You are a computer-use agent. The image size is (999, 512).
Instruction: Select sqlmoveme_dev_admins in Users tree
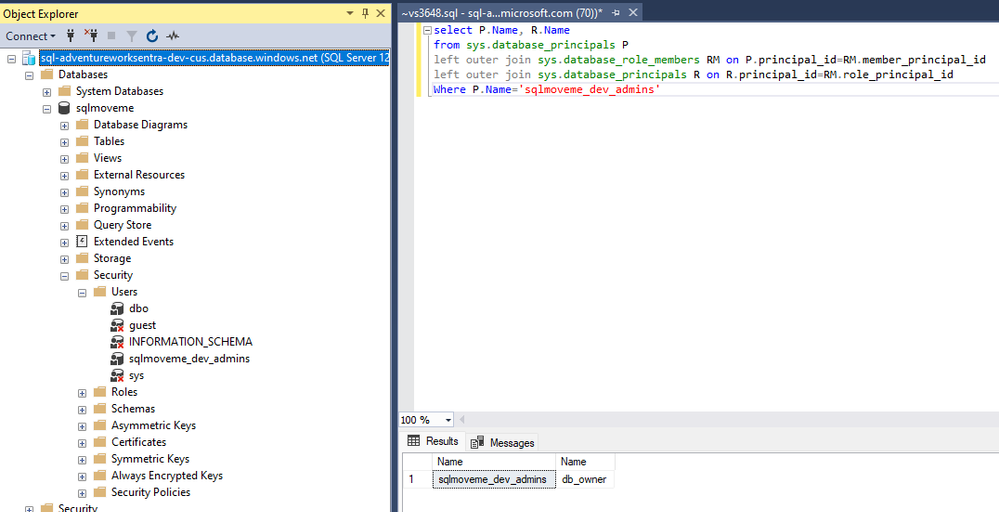tap(189, 359)
